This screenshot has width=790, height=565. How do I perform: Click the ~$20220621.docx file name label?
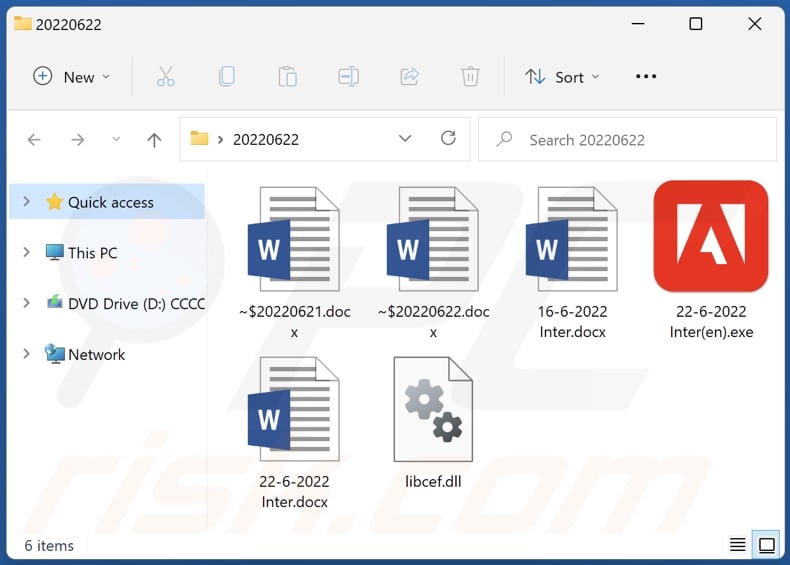[294, 322]
